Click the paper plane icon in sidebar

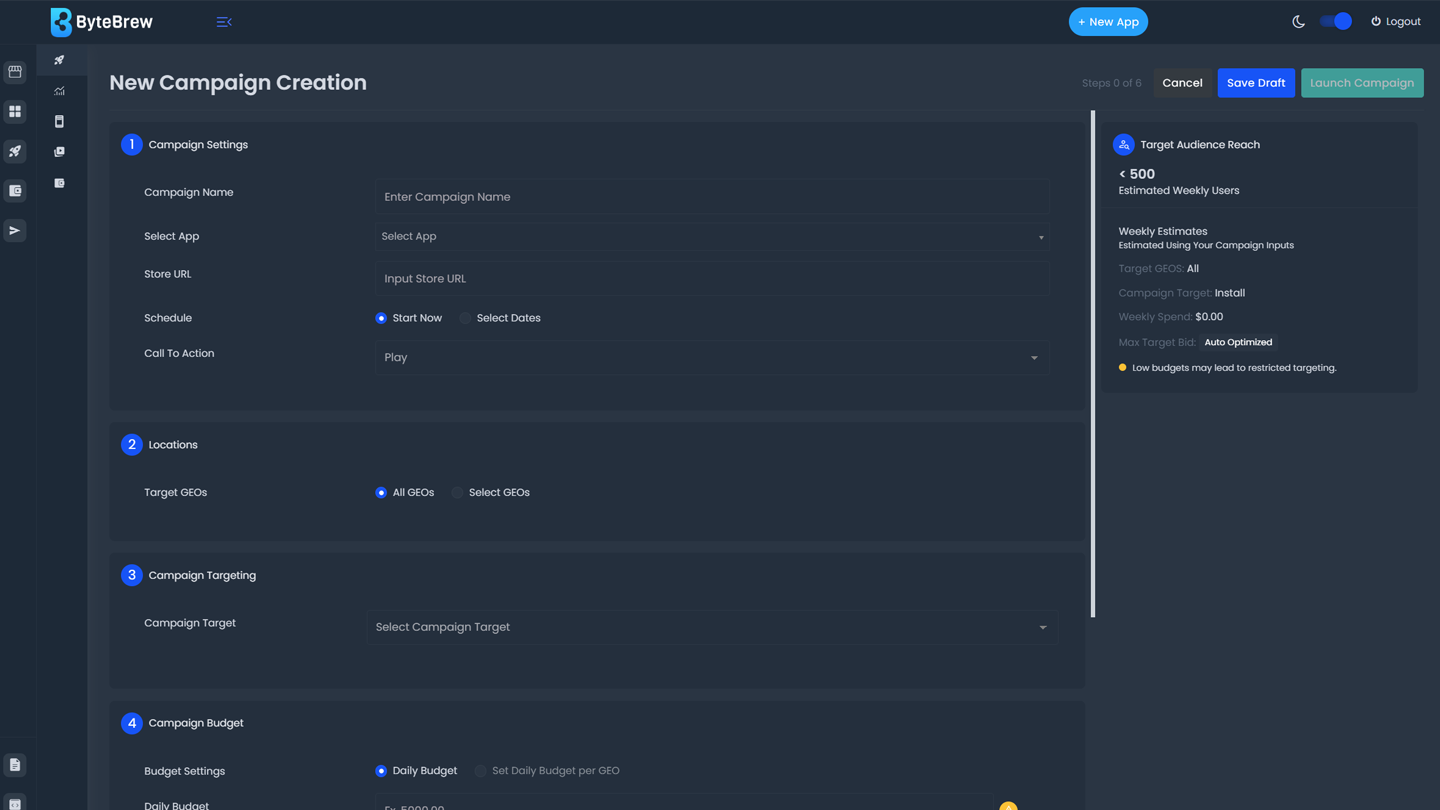(15, 231)
